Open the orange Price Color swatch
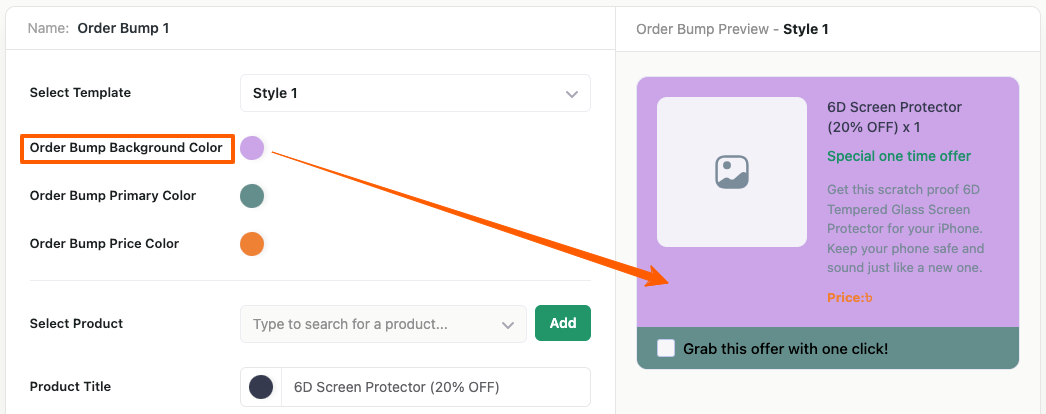 [x=252, y=243]
